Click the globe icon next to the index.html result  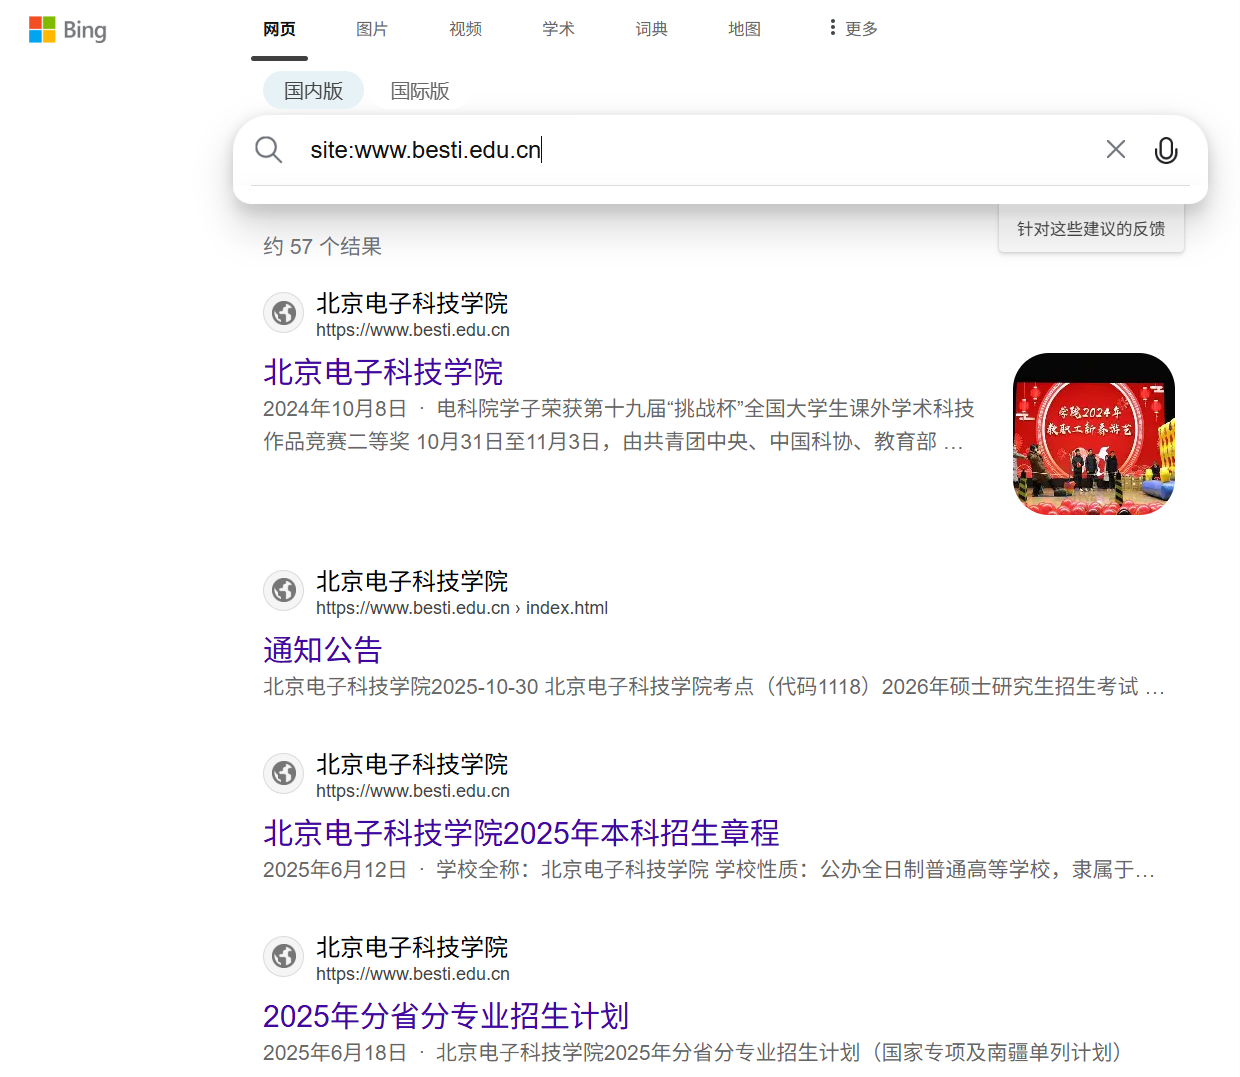pos(284,591)
